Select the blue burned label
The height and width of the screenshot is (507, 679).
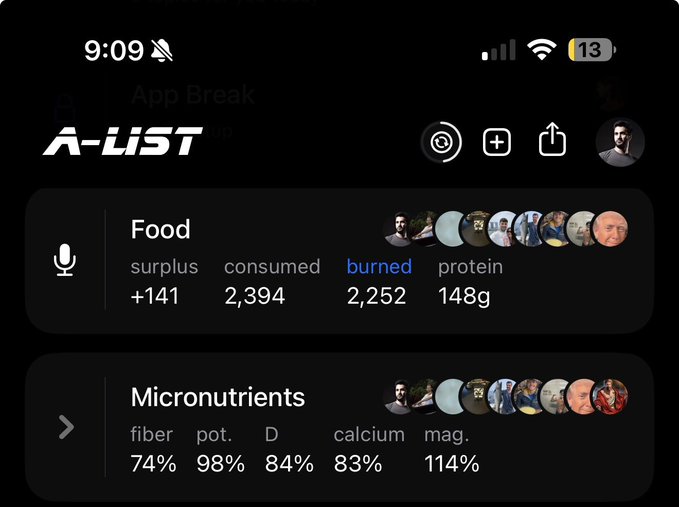click(x=379, y=267)
